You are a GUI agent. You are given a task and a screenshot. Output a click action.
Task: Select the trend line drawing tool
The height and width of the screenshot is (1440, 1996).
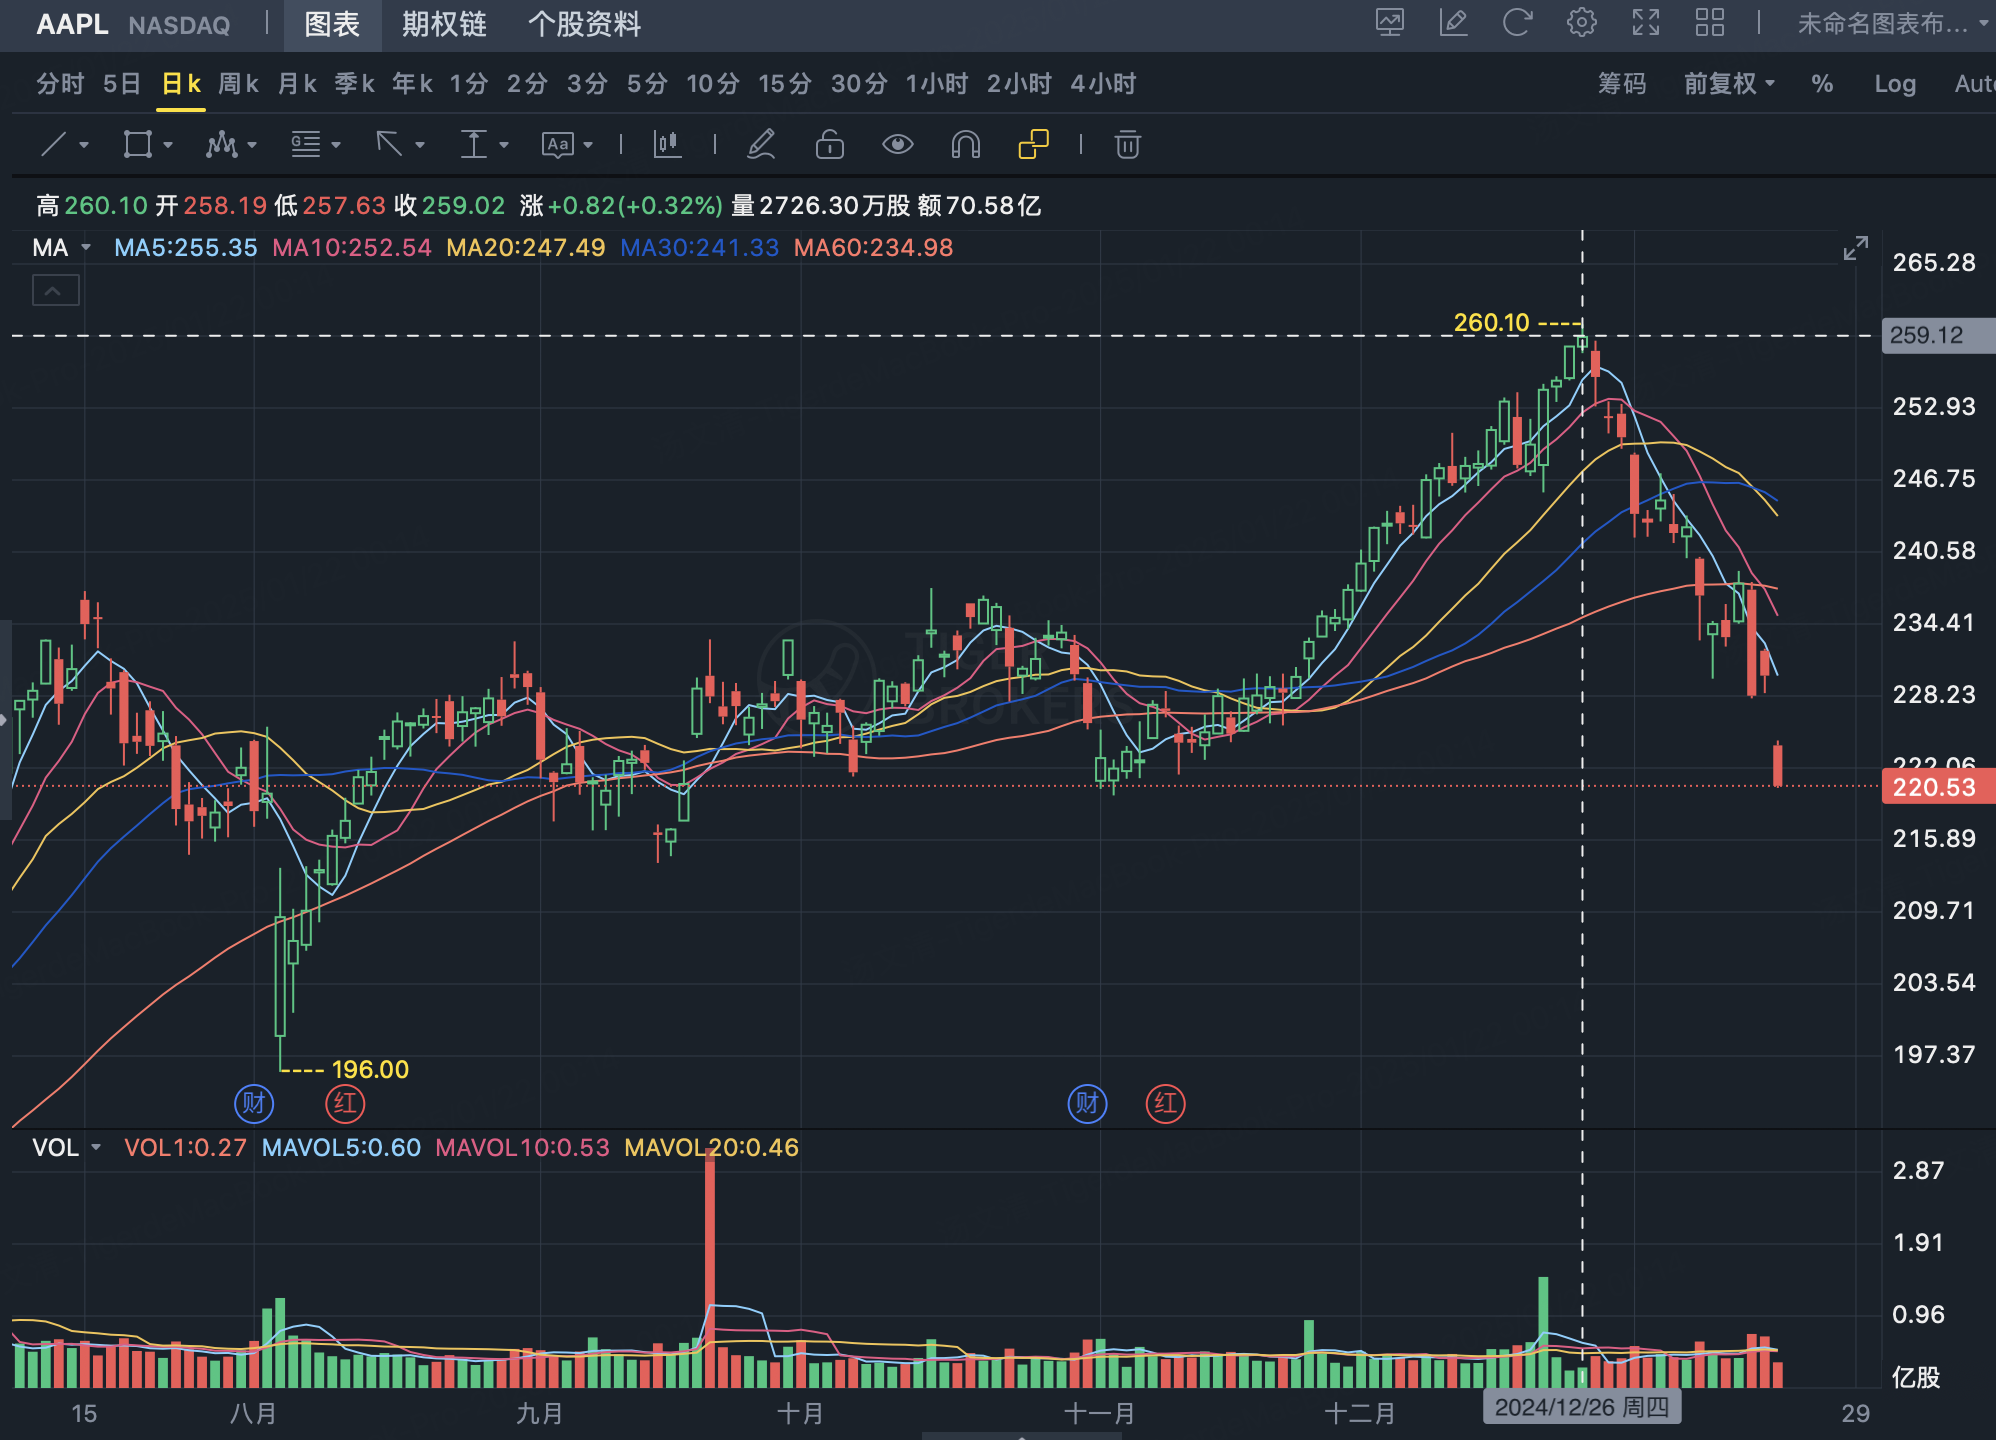[54, 145]
